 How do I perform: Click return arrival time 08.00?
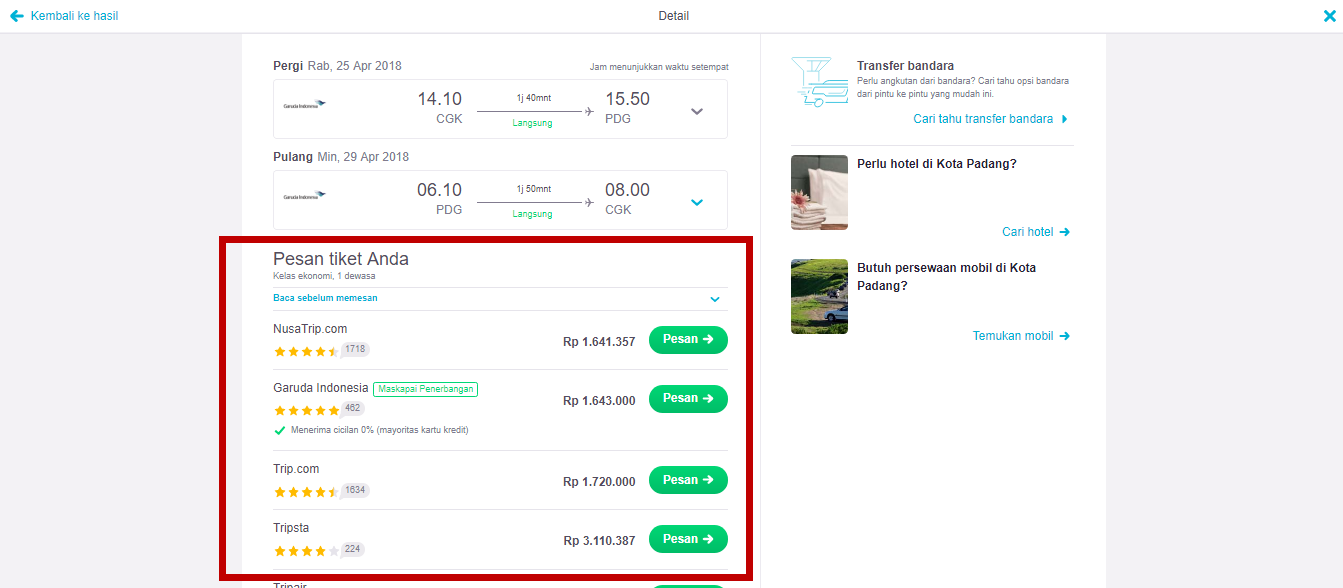click(627, 190)
